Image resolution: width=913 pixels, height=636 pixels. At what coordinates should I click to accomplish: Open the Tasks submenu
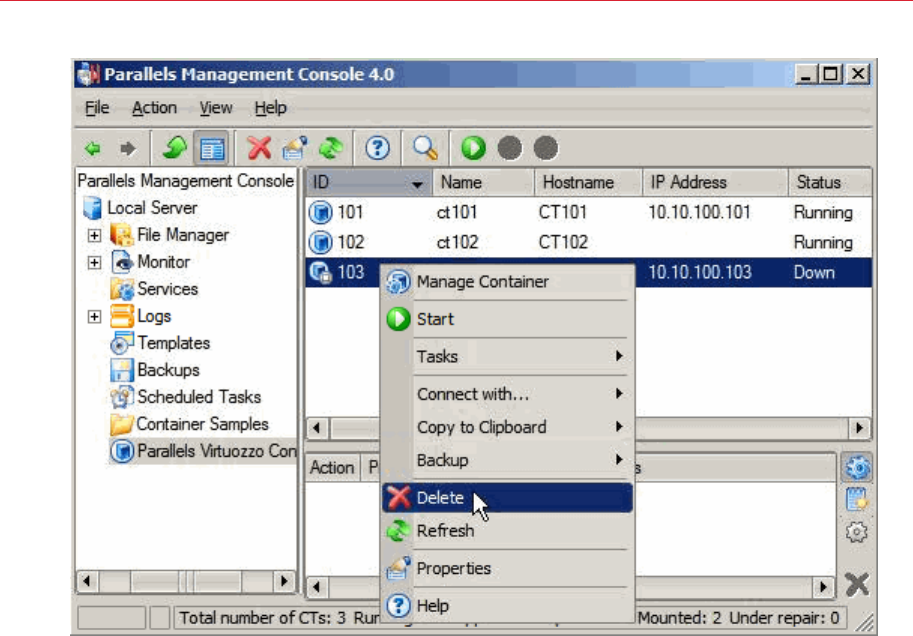coord(507,356)
